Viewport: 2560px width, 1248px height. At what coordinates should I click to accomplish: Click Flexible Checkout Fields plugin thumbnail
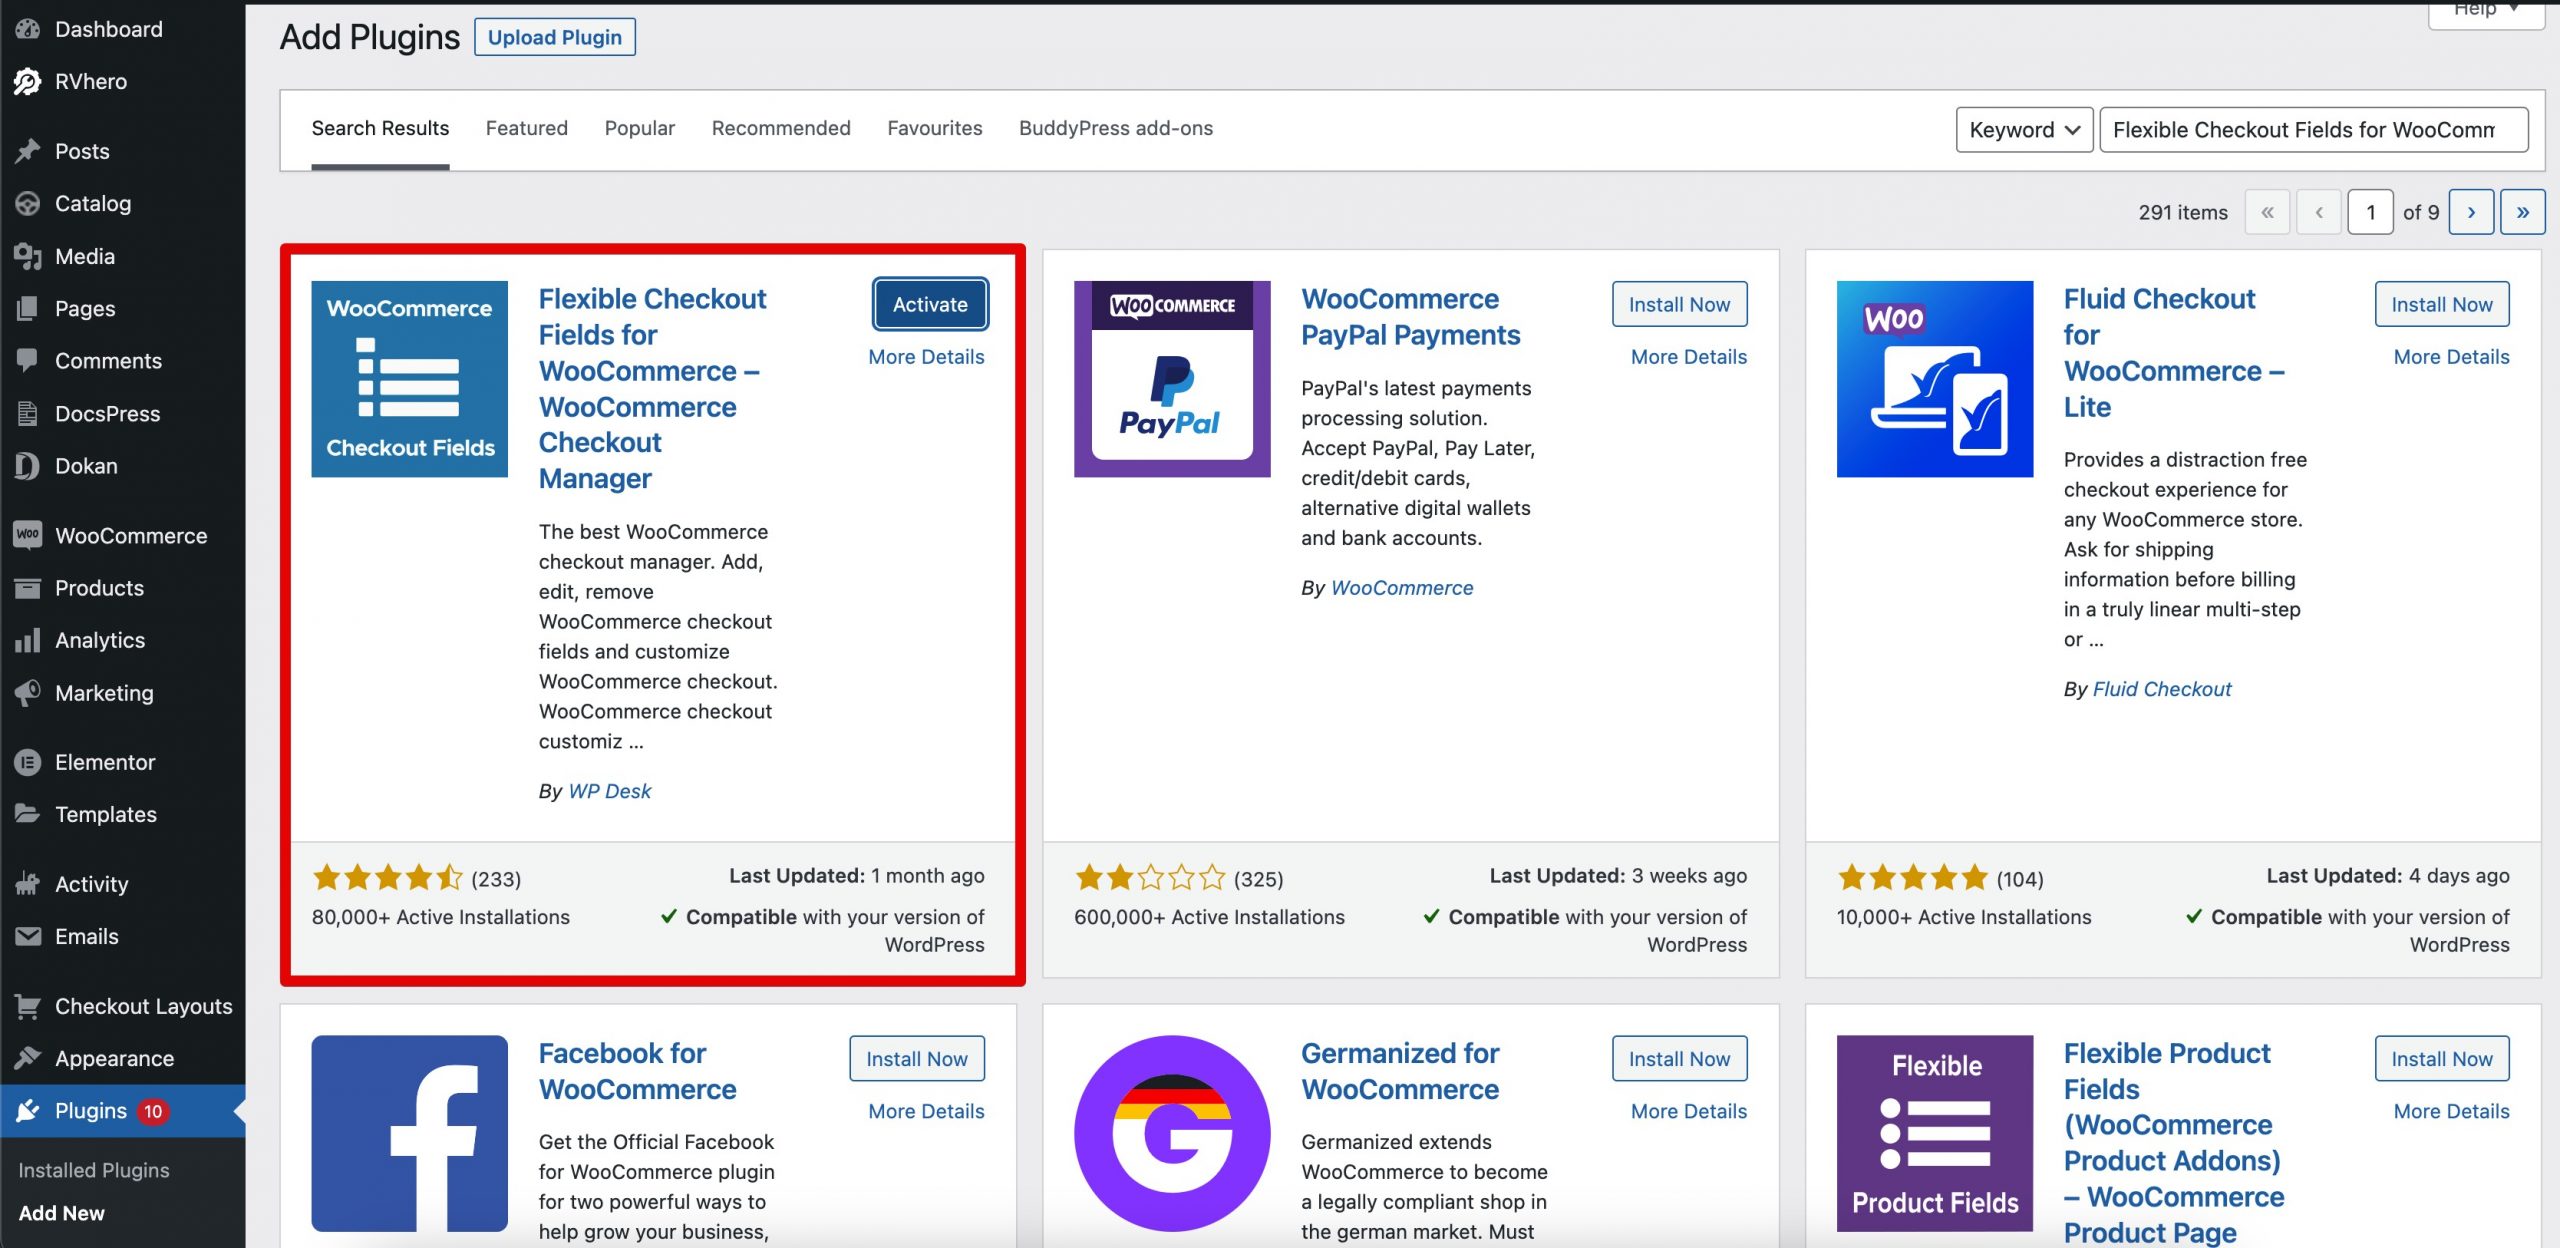click(409, 379)
